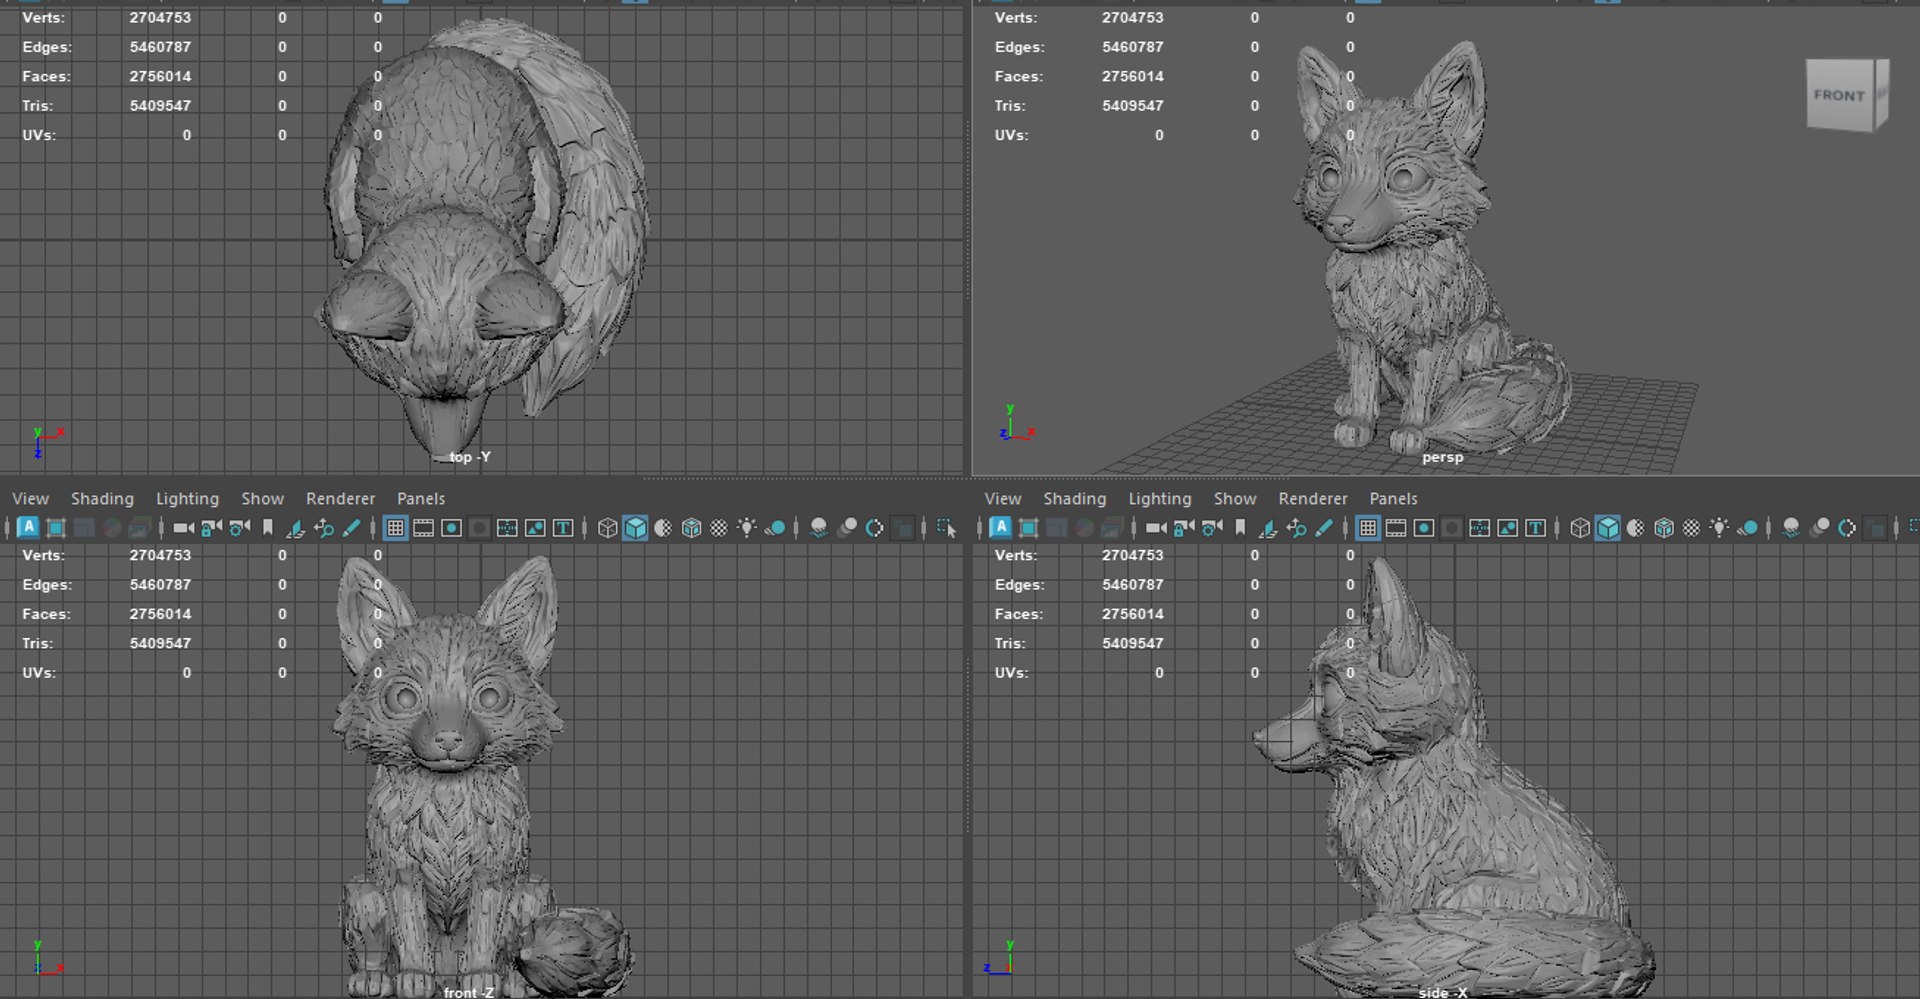Toggle Lock Camera icon in front -Z panel
This screenshot has height=999, width=1920.
[211, 528]
